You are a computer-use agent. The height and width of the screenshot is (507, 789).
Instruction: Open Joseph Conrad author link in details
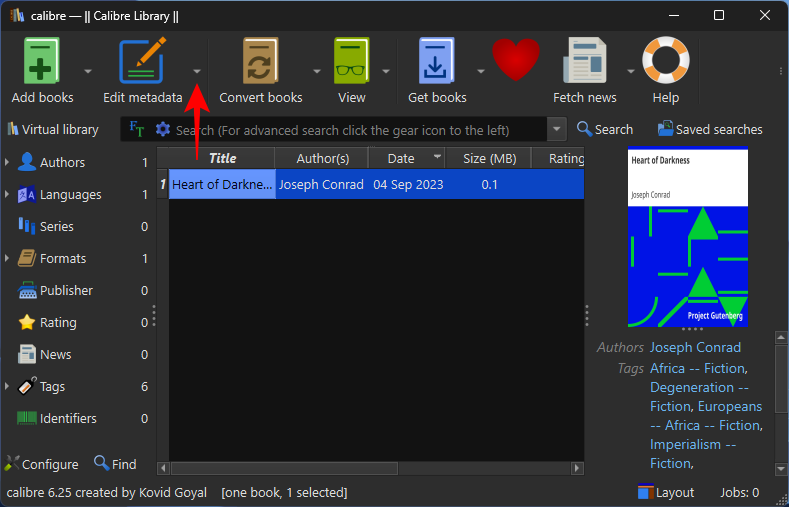pyautogui.click(x=695, y=348)
